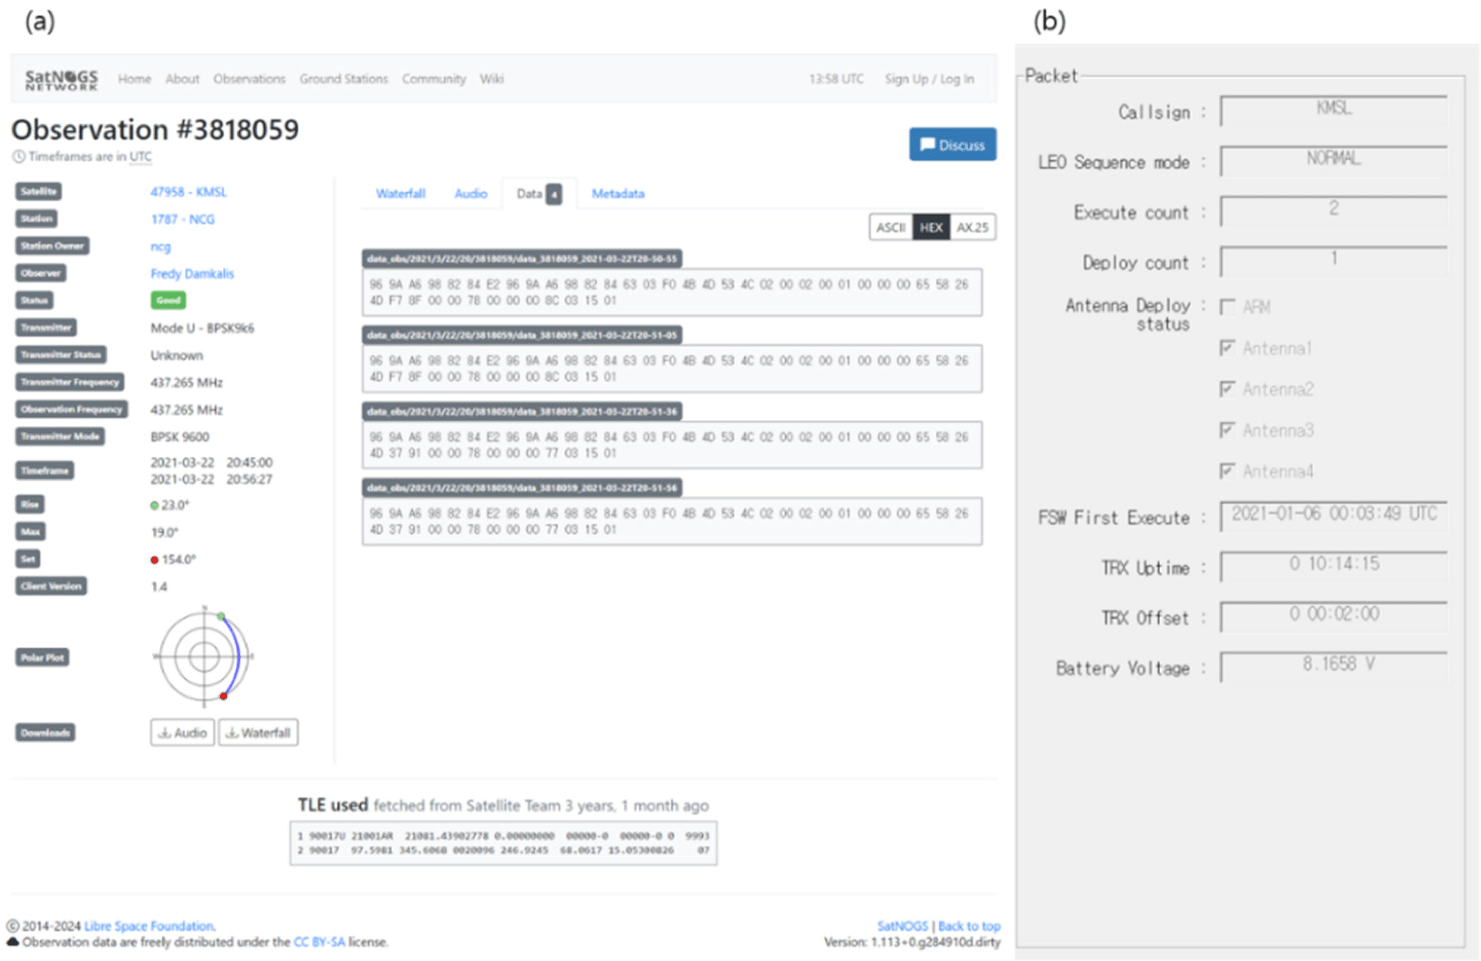Viewport: 1481px width, 961px height.
Task: Click the TLE used text box
Action: click(503, 843)
